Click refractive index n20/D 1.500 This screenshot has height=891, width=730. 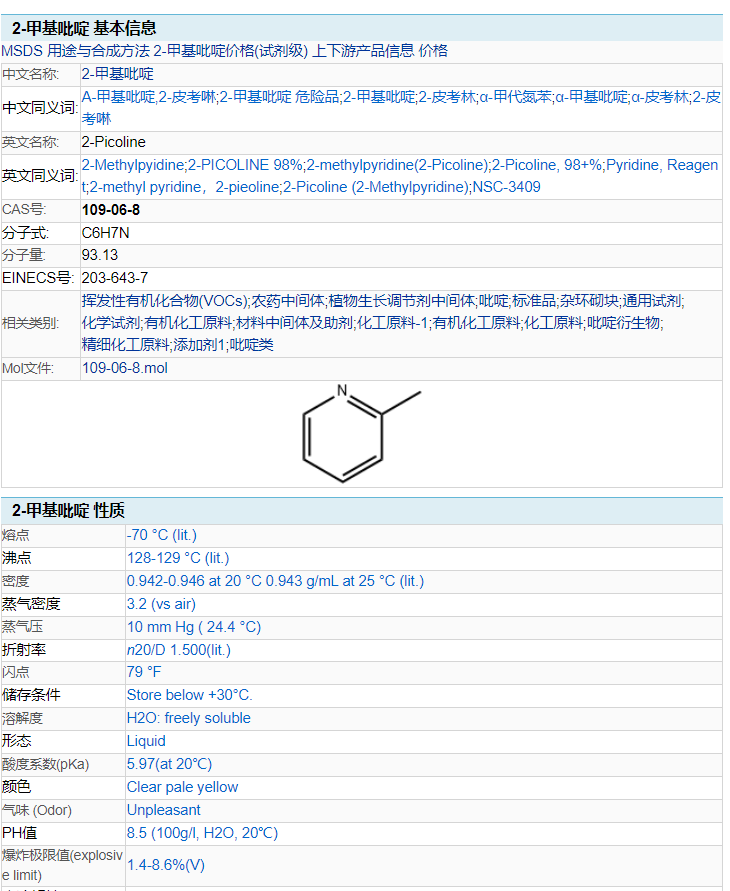pyautogui.click(x=179, y=650)
